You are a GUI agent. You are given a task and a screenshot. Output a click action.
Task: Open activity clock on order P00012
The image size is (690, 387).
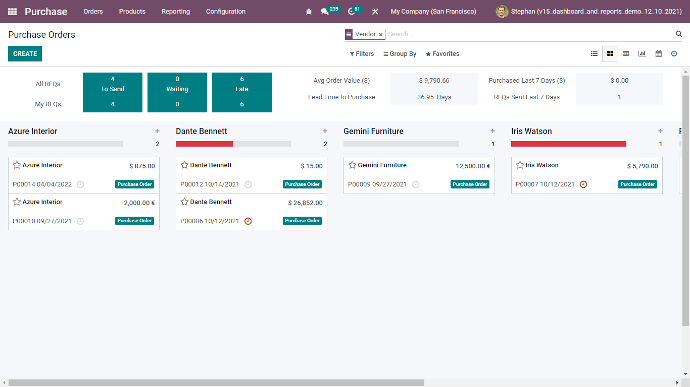[248, 184]
